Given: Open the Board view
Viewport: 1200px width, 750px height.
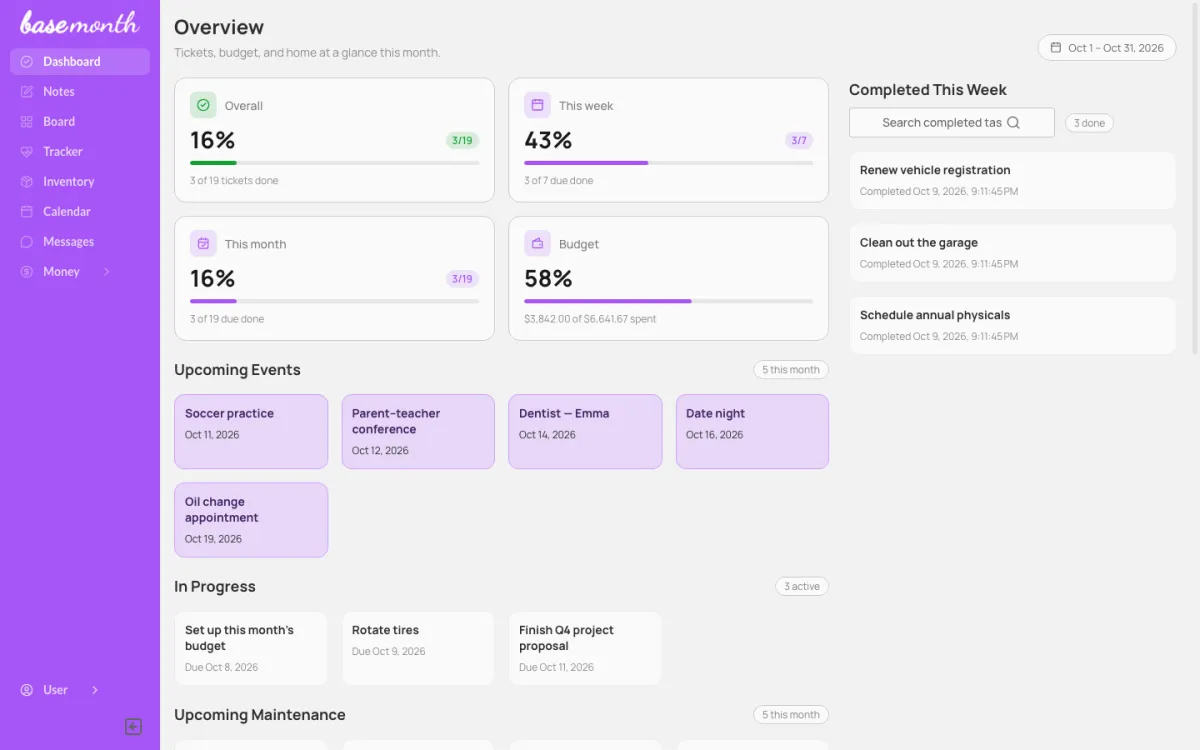Looking at the screenshot, I should 80,122.
